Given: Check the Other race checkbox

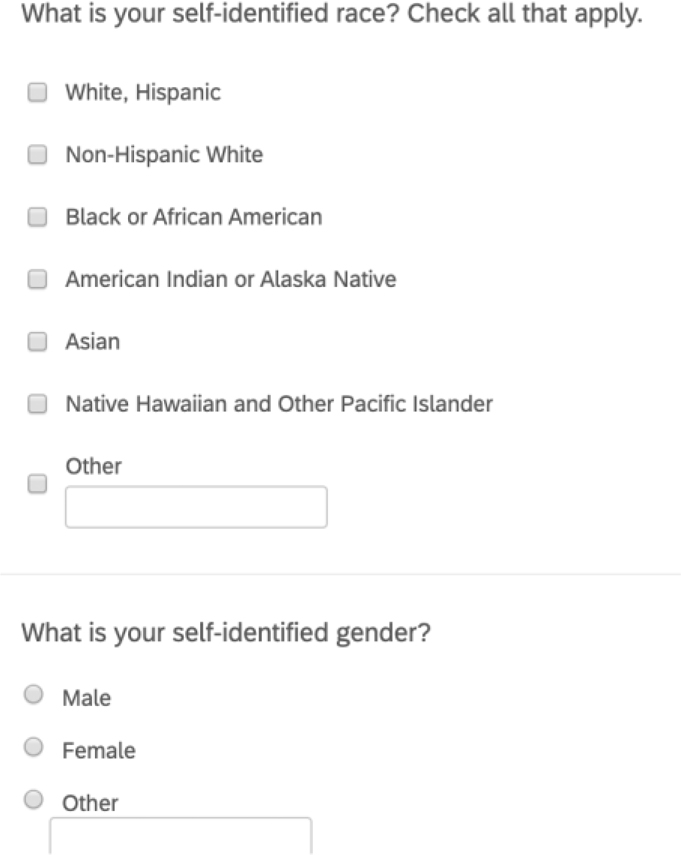Looking at the screenshot, I should coord(37,484).
